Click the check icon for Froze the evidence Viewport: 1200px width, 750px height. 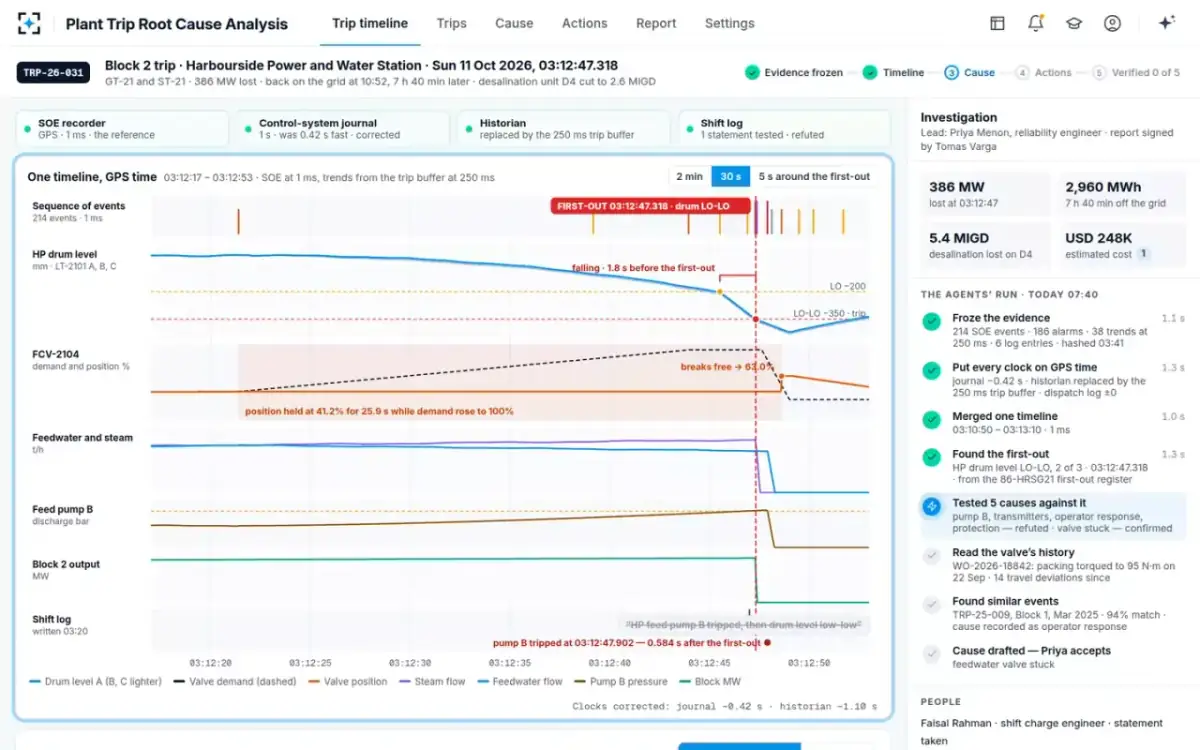pos(932,322)
